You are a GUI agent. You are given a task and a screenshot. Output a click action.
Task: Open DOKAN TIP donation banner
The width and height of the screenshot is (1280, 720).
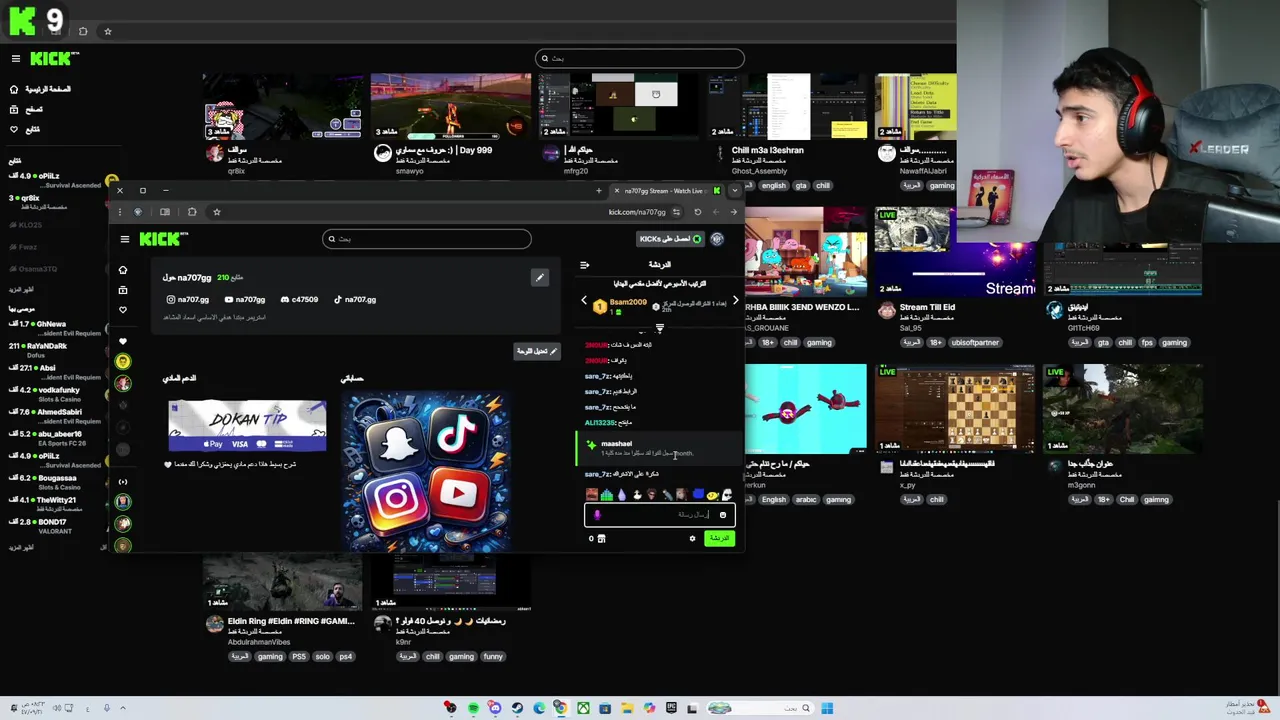pos(247,426)
